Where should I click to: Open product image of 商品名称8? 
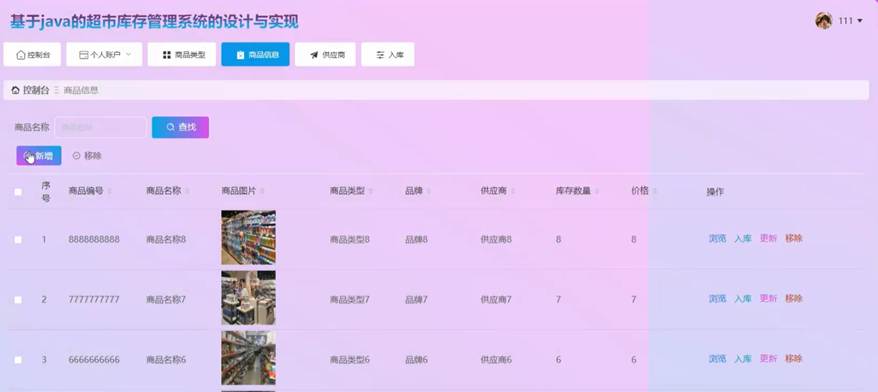[249, 237]
